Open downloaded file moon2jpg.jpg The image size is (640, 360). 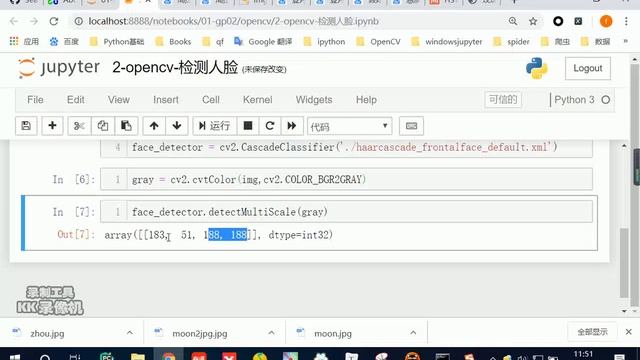tap(200, 333)
